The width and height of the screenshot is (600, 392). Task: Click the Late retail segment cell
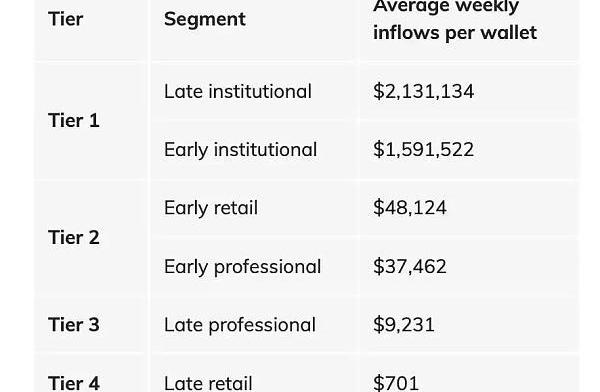pyautogui.click(x=208, y=383)
